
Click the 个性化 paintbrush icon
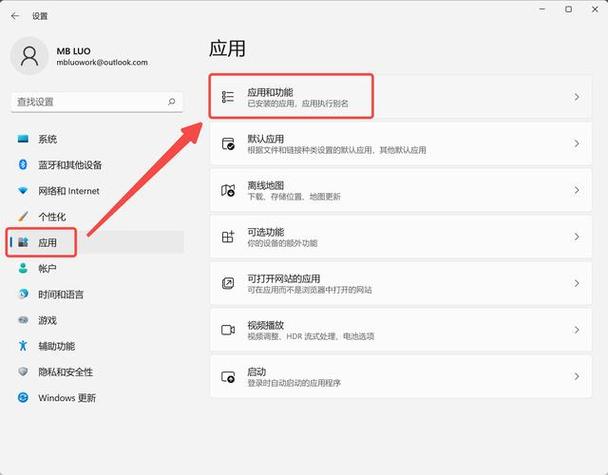click(x=23, y=216)
